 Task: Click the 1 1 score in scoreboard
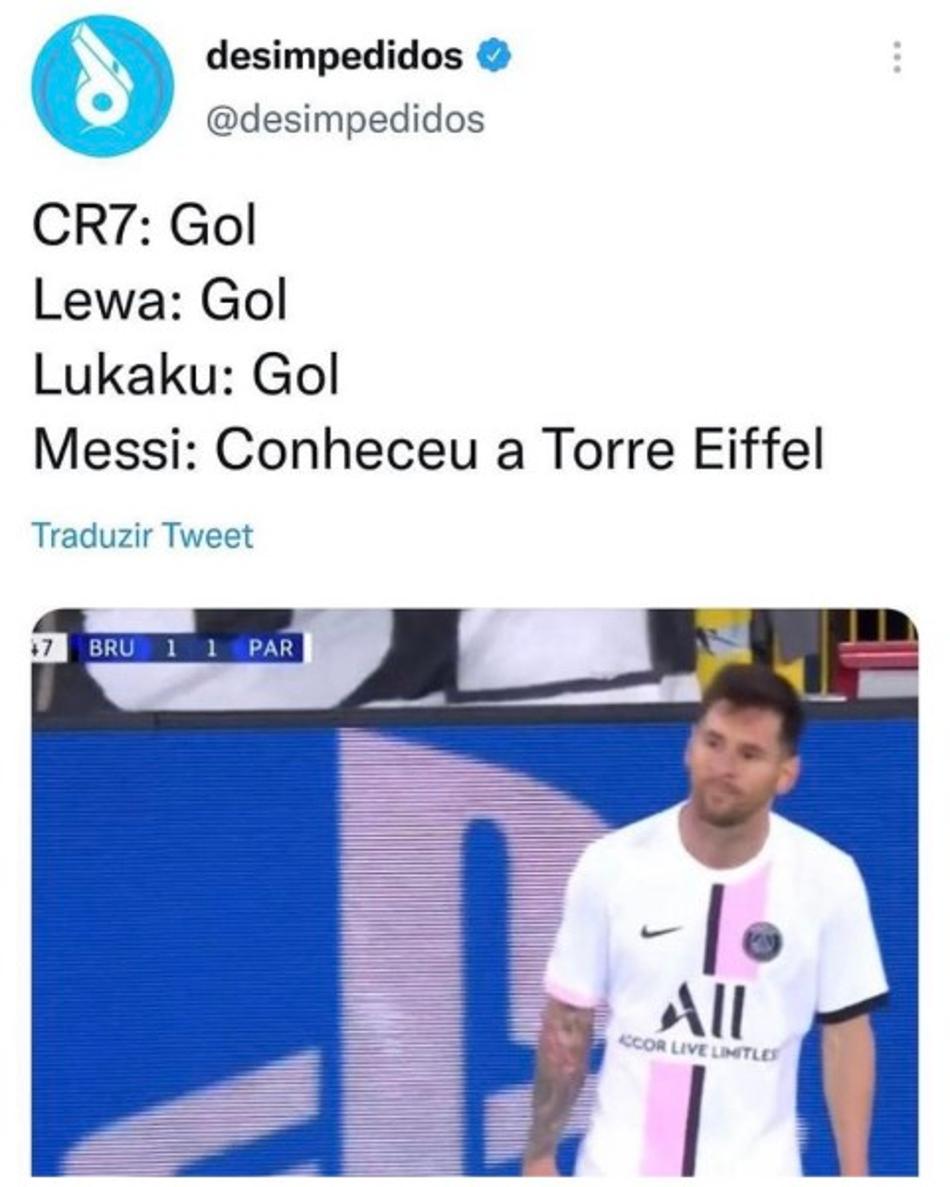pyautogui.click(x=191, y=648)
